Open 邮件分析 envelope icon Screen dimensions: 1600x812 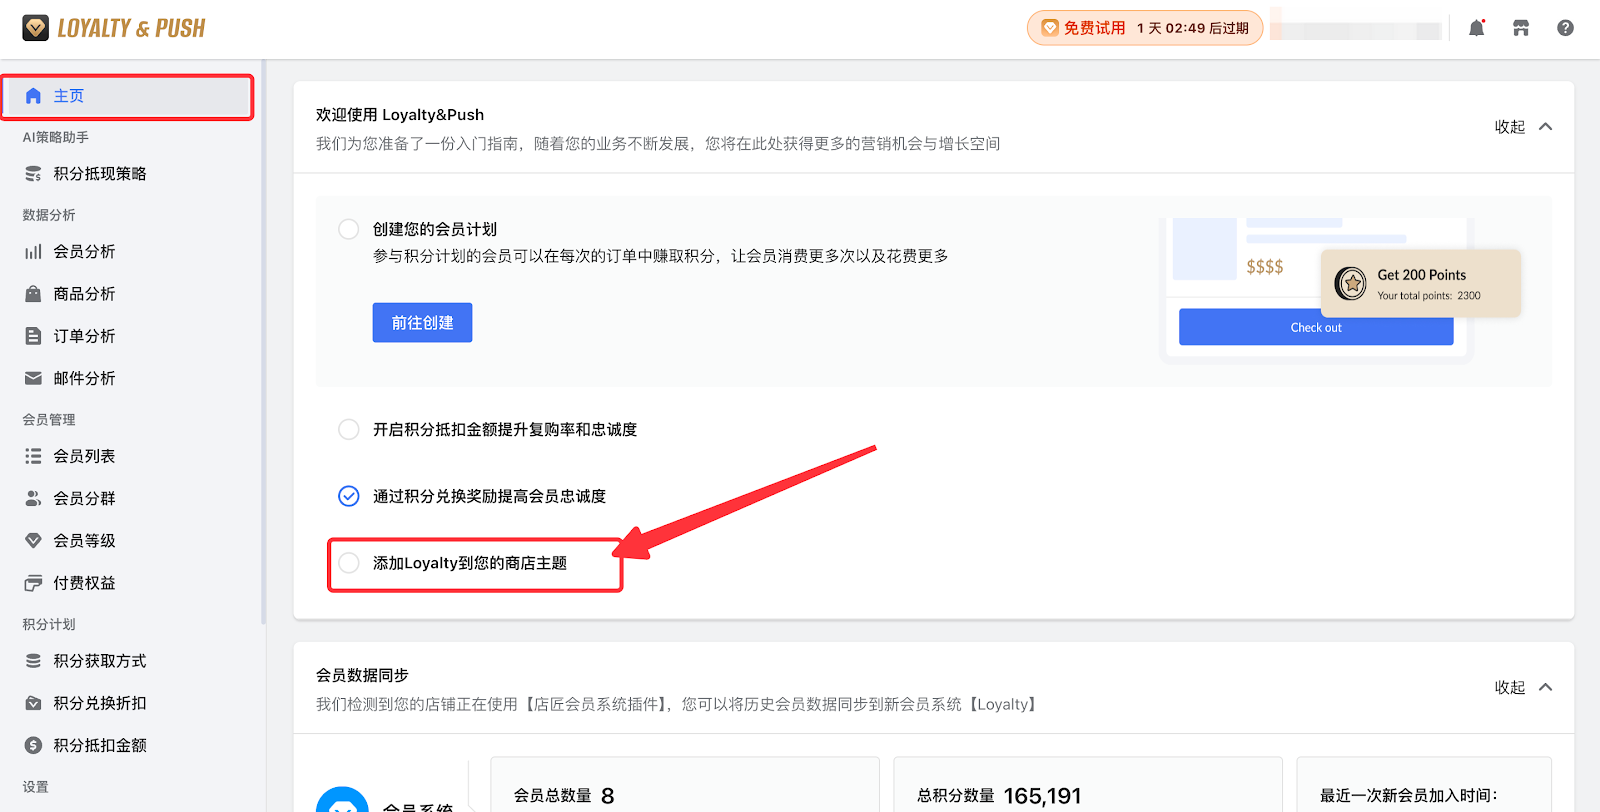[x=33, y=378]
